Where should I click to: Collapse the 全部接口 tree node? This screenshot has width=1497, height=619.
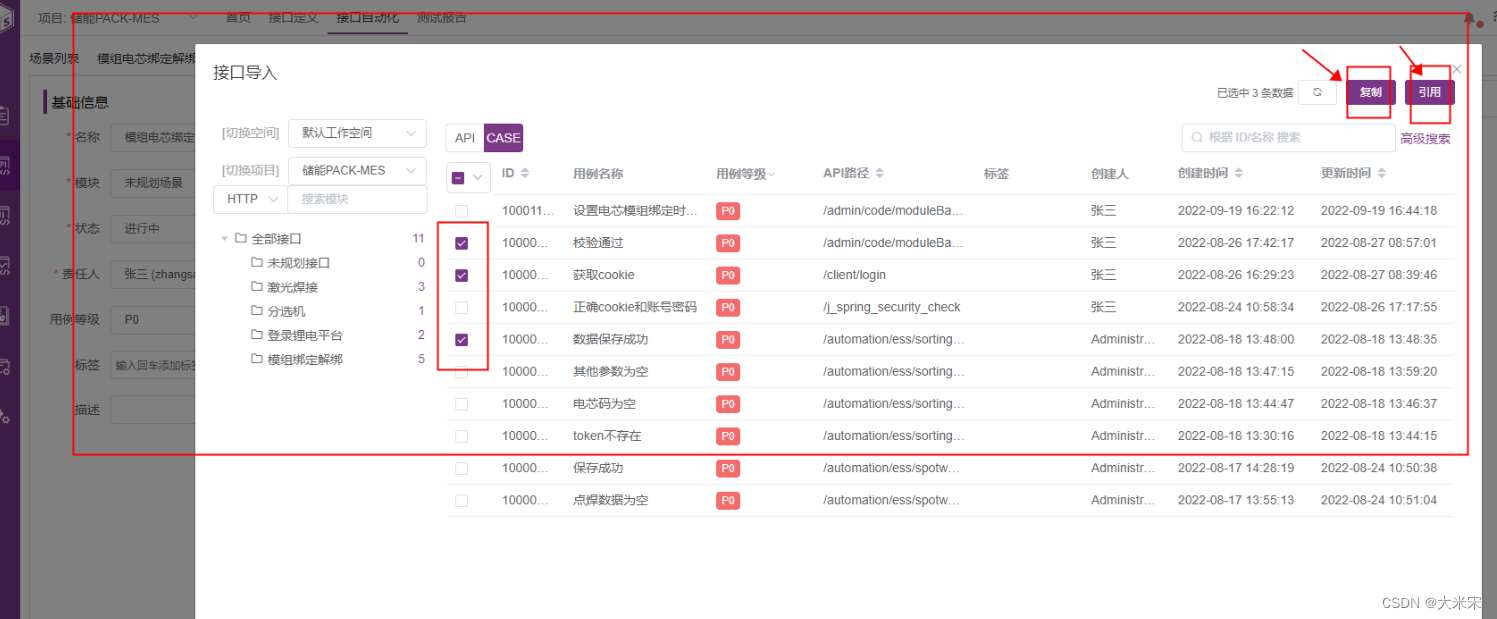223,239
